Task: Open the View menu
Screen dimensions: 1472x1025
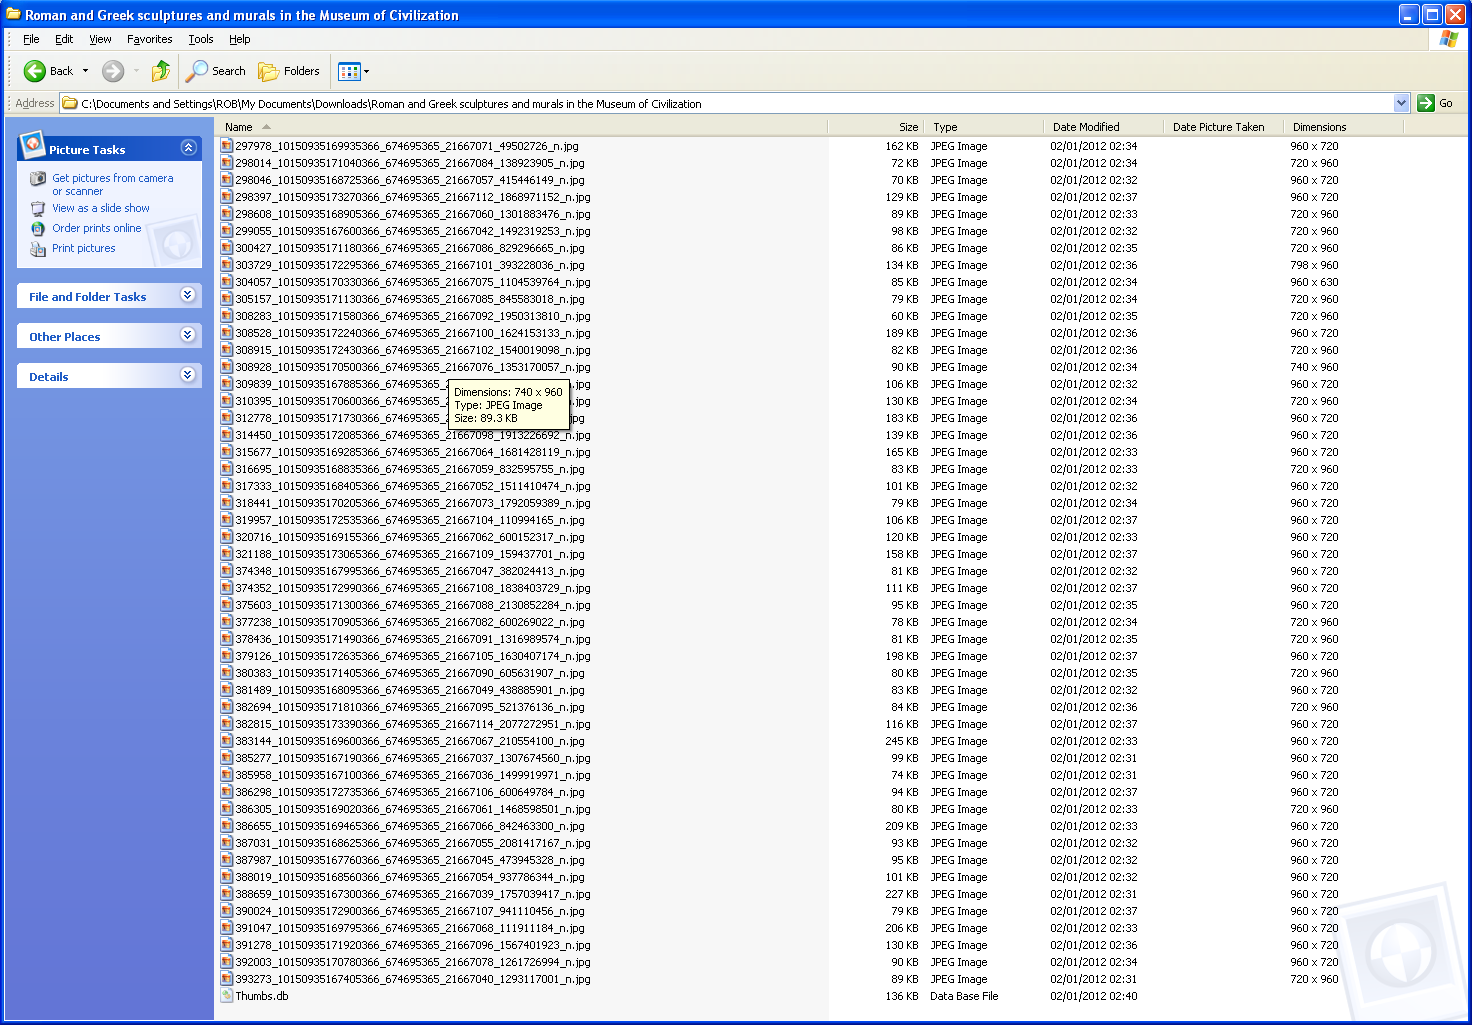Action: [x=100, y=39]
